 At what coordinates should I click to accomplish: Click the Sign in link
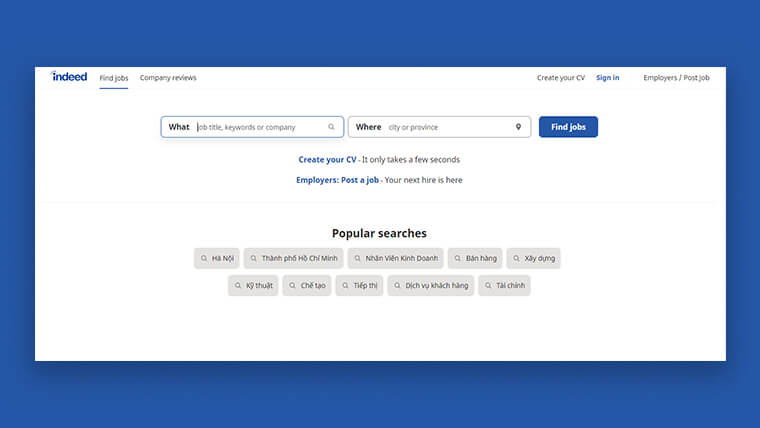(x=608, y=78)
